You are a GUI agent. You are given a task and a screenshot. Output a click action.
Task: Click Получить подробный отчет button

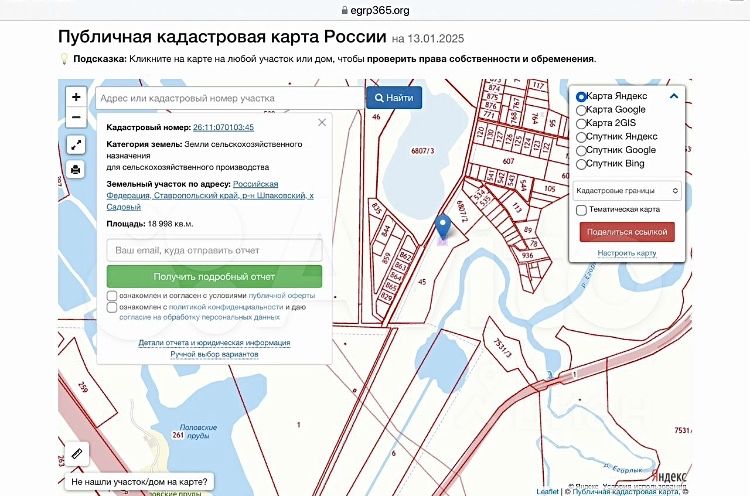click(x=214, y=276)
